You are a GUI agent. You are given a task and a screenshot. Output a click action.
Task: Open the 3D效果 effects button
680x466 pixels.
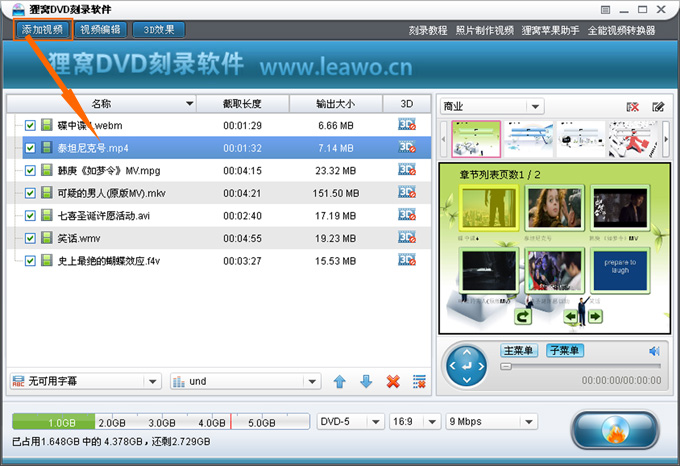tap(159, 29)
